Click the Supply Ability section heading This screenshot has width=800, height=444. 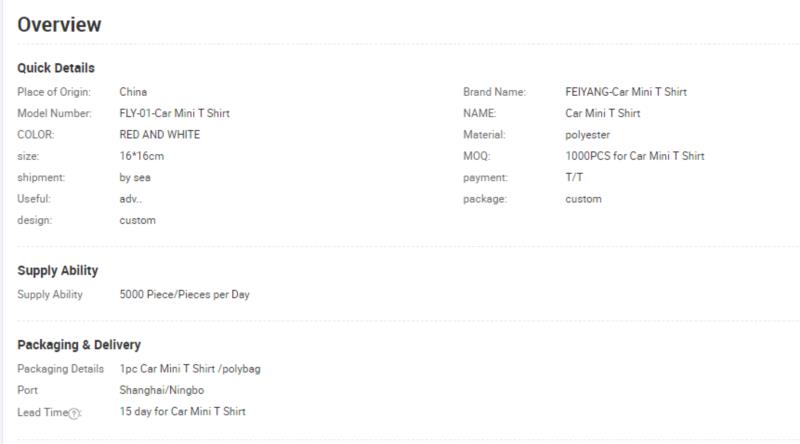pyautogui.click(x=58, y=270)
